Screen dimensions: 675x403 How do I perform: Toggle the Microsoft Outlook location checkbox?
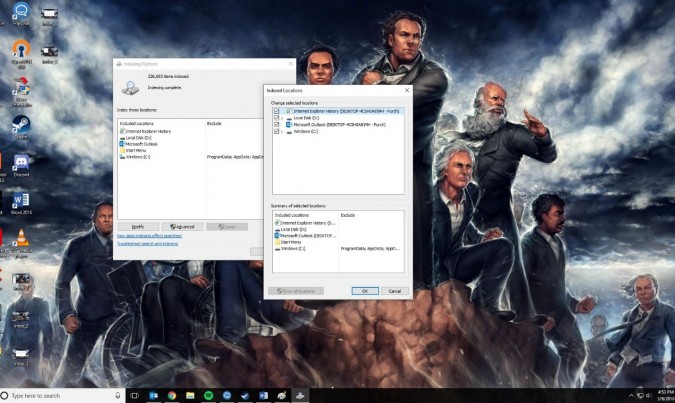click(276, 124)
